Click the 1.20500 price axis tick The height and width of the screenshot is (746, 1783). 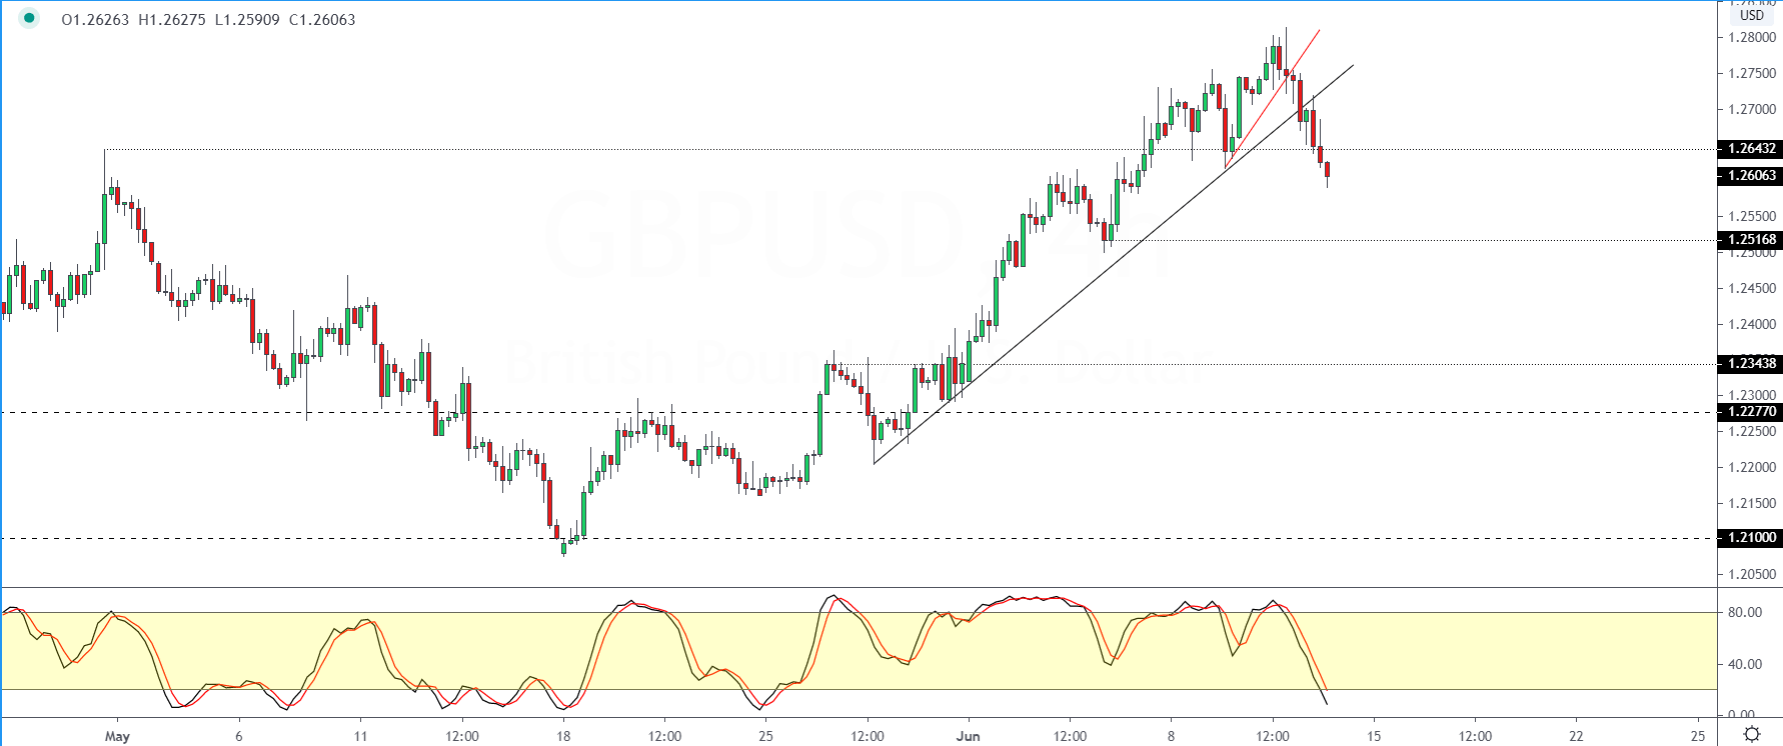[1752, 575]
